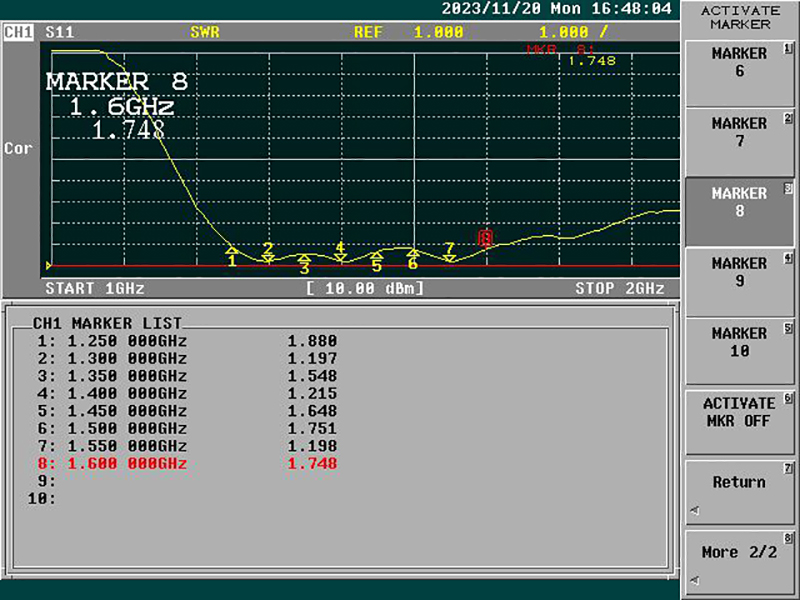Image resolution: width=800 pixels, height=600 pixels.
Task: Open More 2/2 softkey page
Action: [739, 562]
